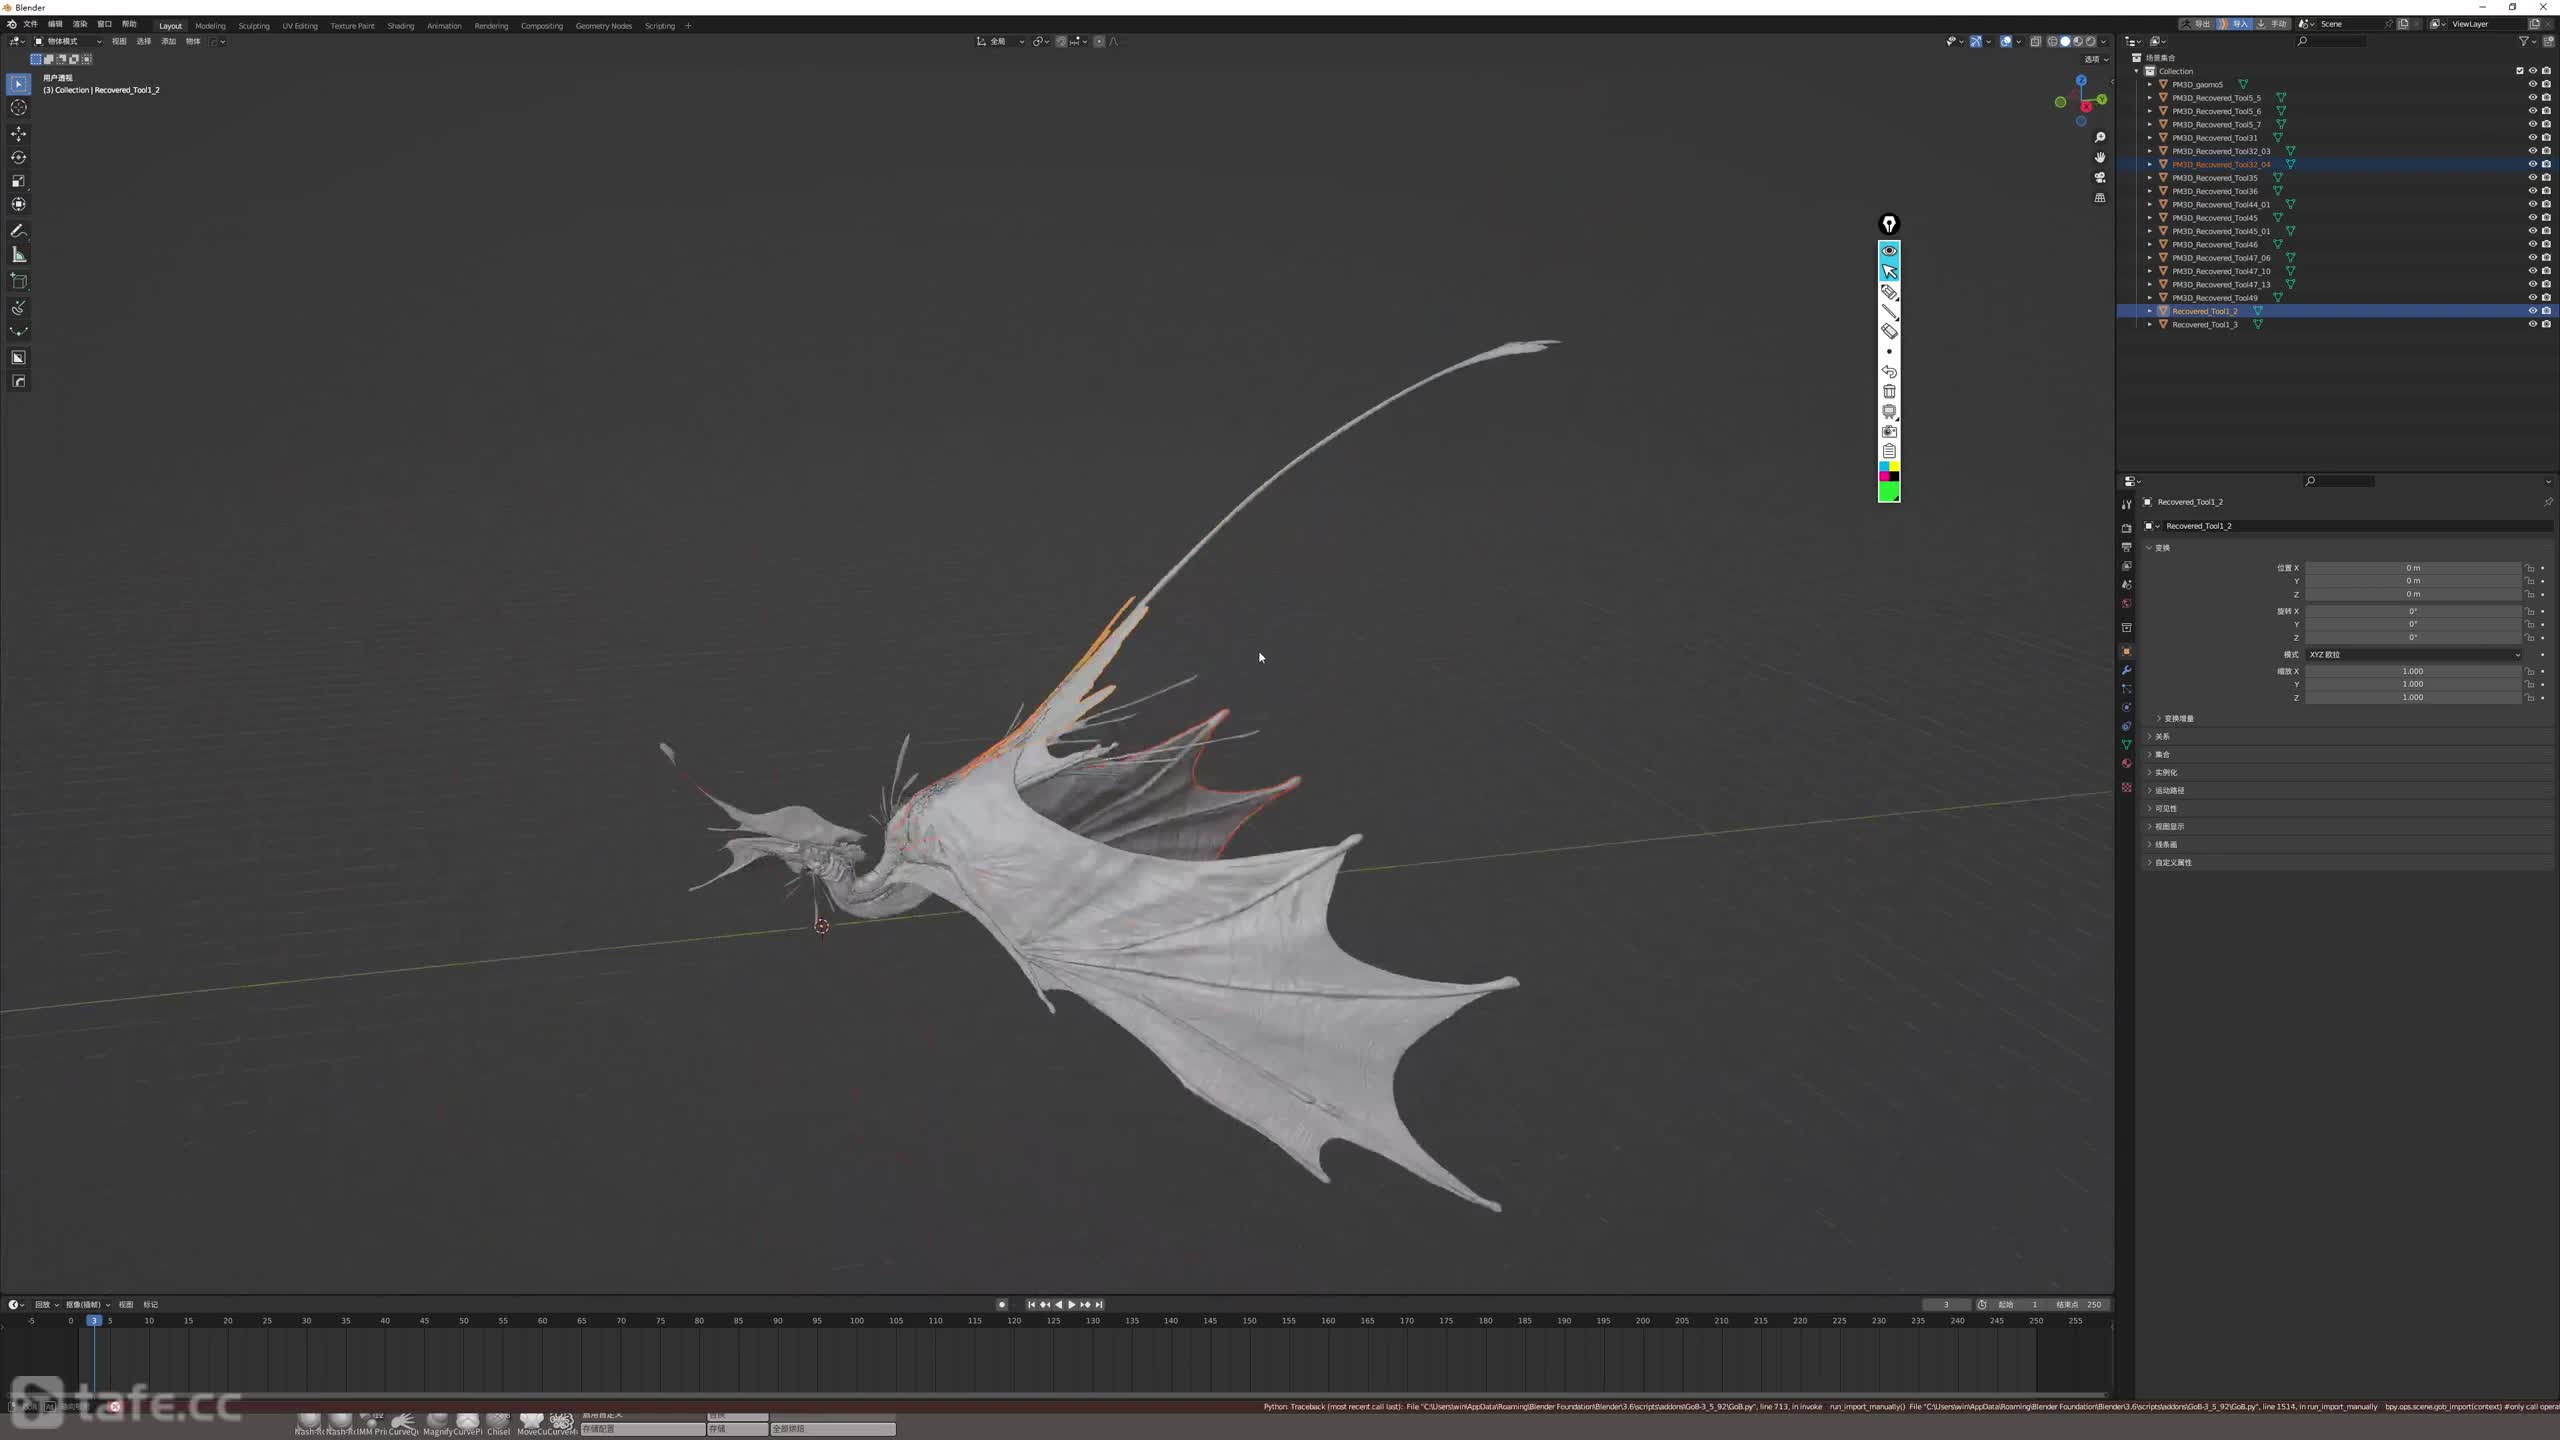Click the scale X value field

(2412, 671)
